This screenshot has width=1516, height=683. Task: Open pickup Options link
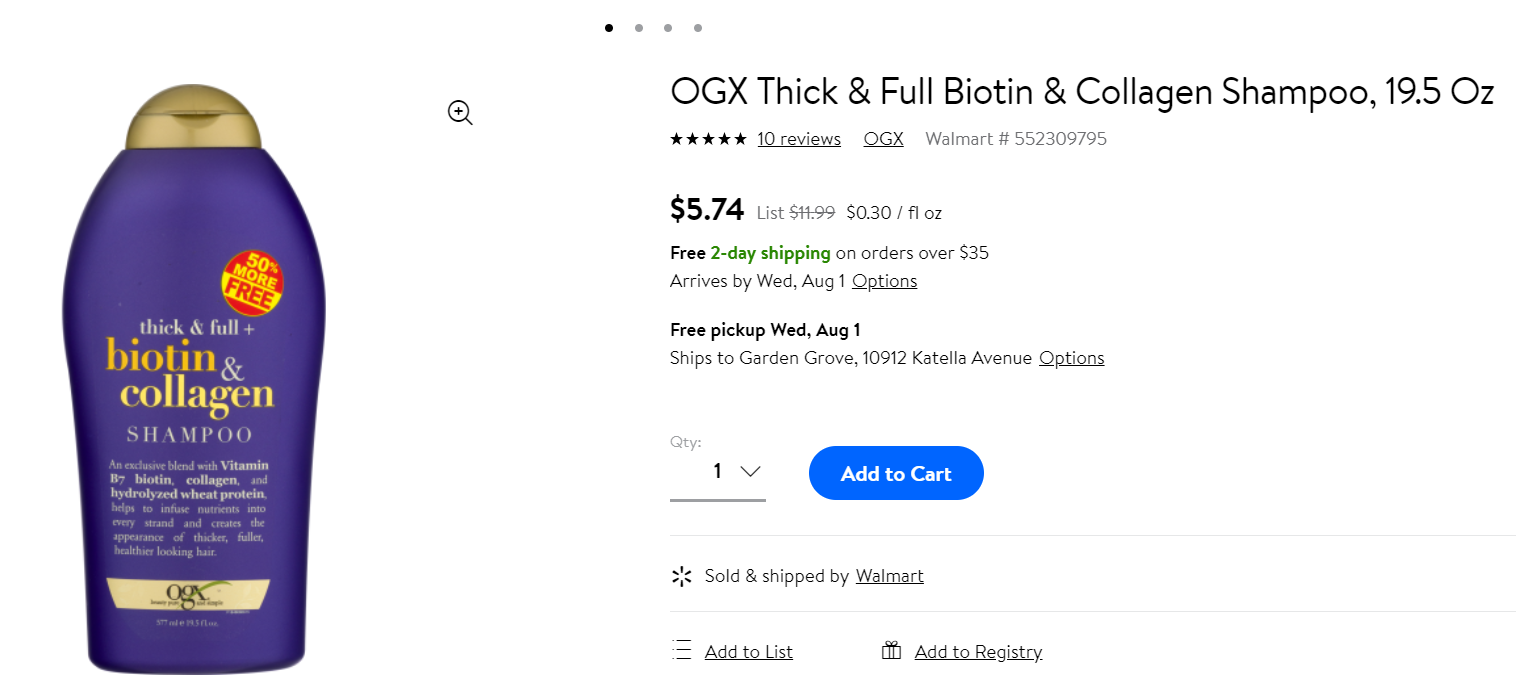tap(1071, 358)
